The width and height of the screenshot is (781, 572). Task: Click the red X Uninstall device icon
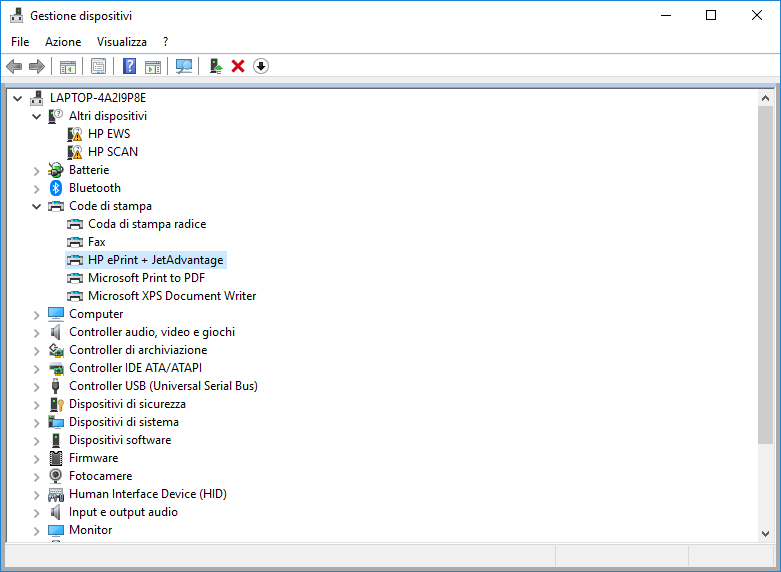(x=238, y=66)
